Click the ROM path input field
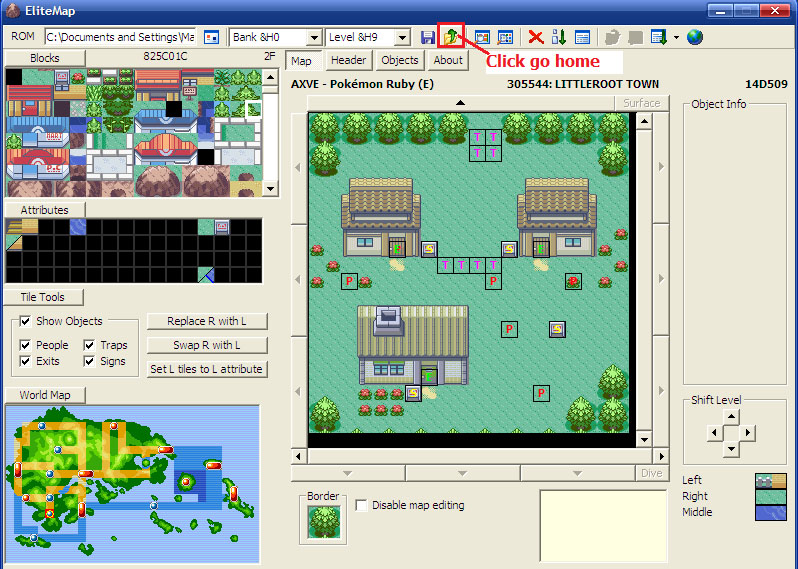This screenshot has height=569, width=798. point(120,37)
